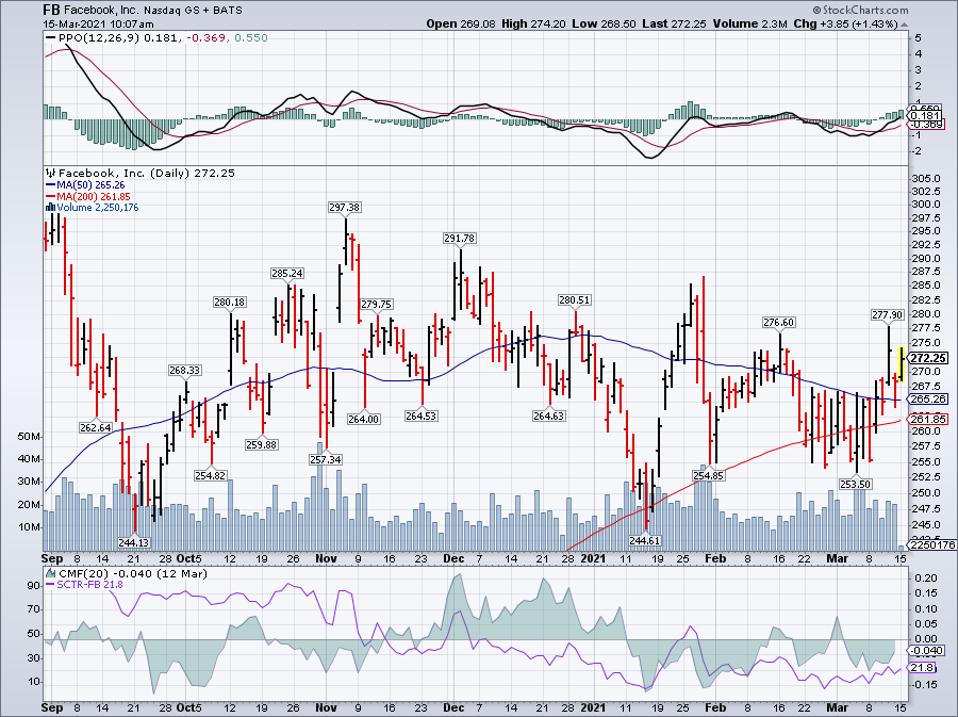Click the 276.60 price label

pos(779,322)
